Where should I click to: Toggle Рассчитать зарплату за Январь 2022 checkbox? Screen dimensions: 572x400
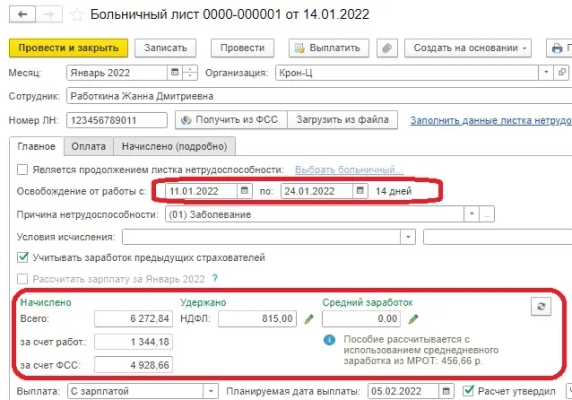[23, 279]
